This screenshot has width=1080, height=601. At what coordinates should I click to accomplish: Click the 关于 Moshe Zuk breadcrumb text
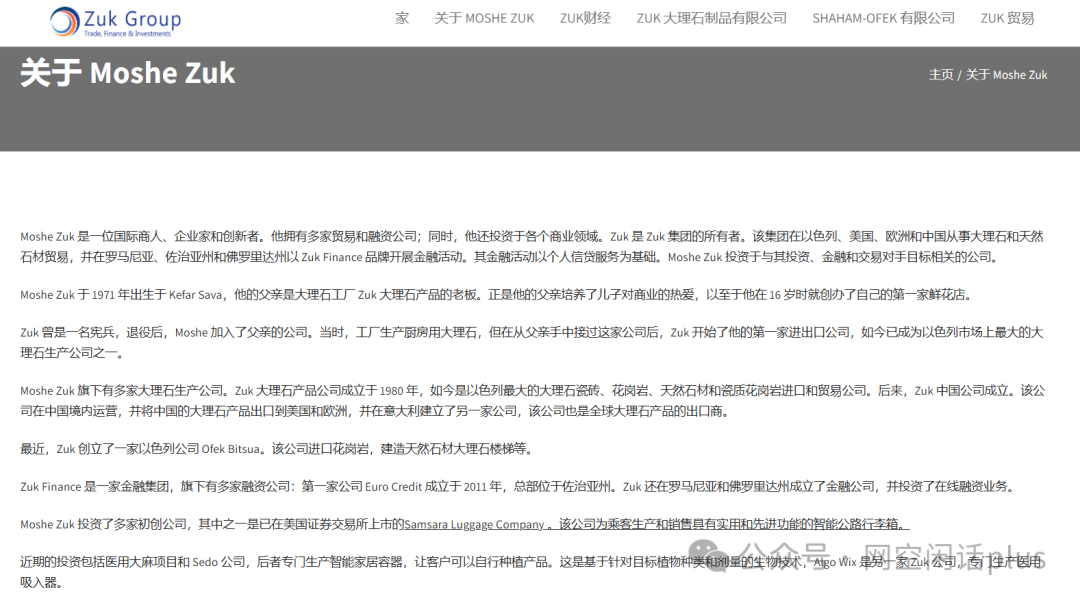(x=1006, y=74)
